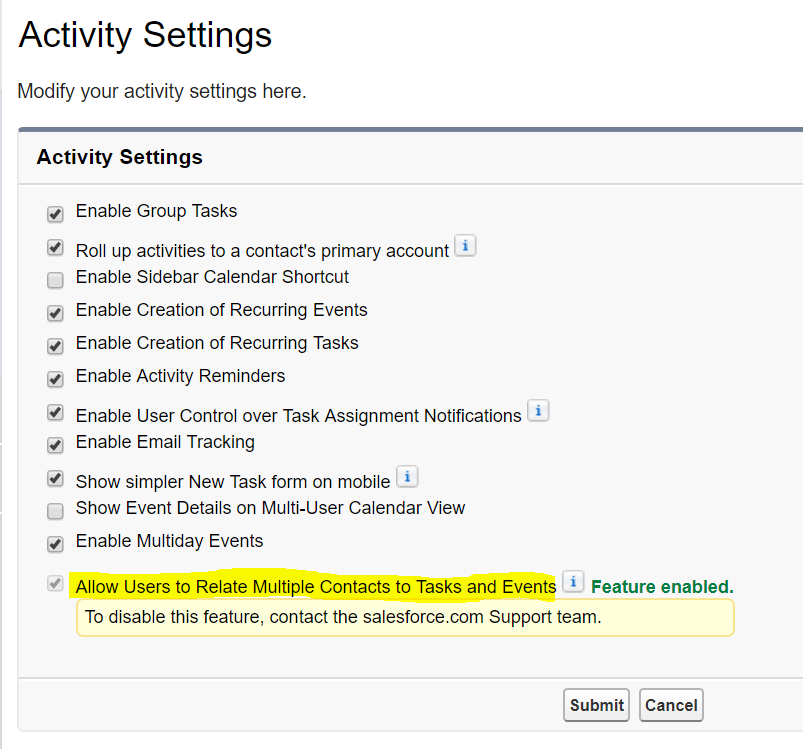Enable Sidebar Calendar Shortcut checkbox
Screen dimensions: 803x749
tap(55, 280)
